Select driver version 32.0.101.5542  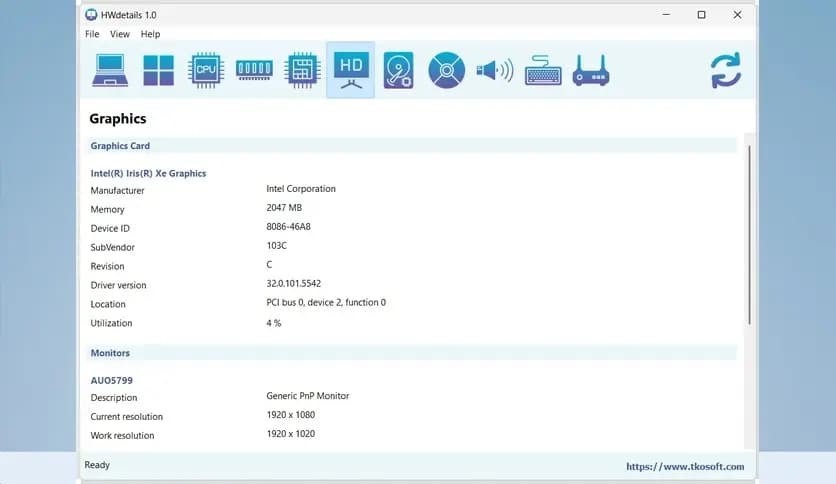294,284
